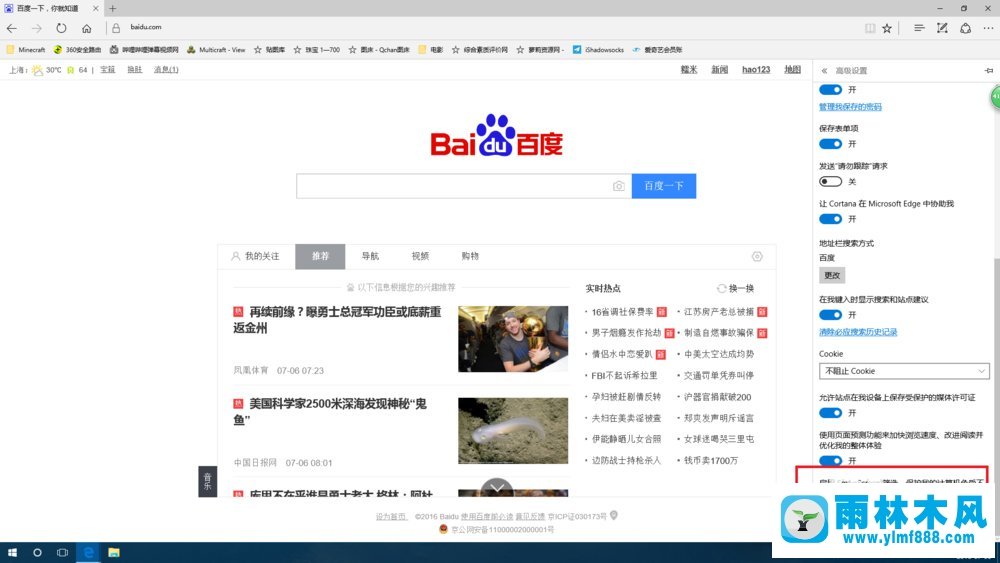This screenshot has width=1000, height=563.
Task: Open Reading view book icon
Action: click(x=870, y=28)
